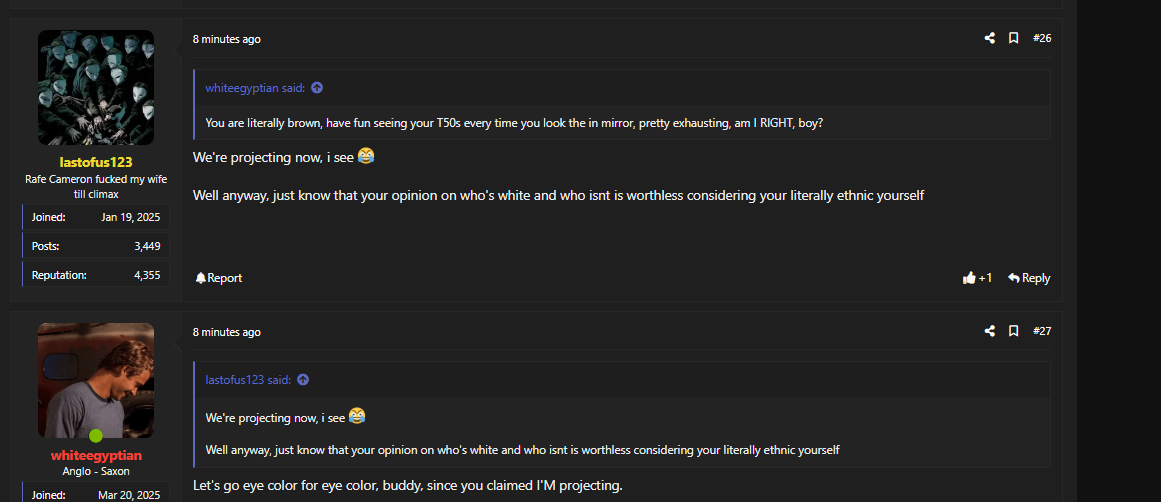The width and height of the screenshot is (1161, 502).
Task: Open post number #27 permalink
Action: coord(1042,331)
